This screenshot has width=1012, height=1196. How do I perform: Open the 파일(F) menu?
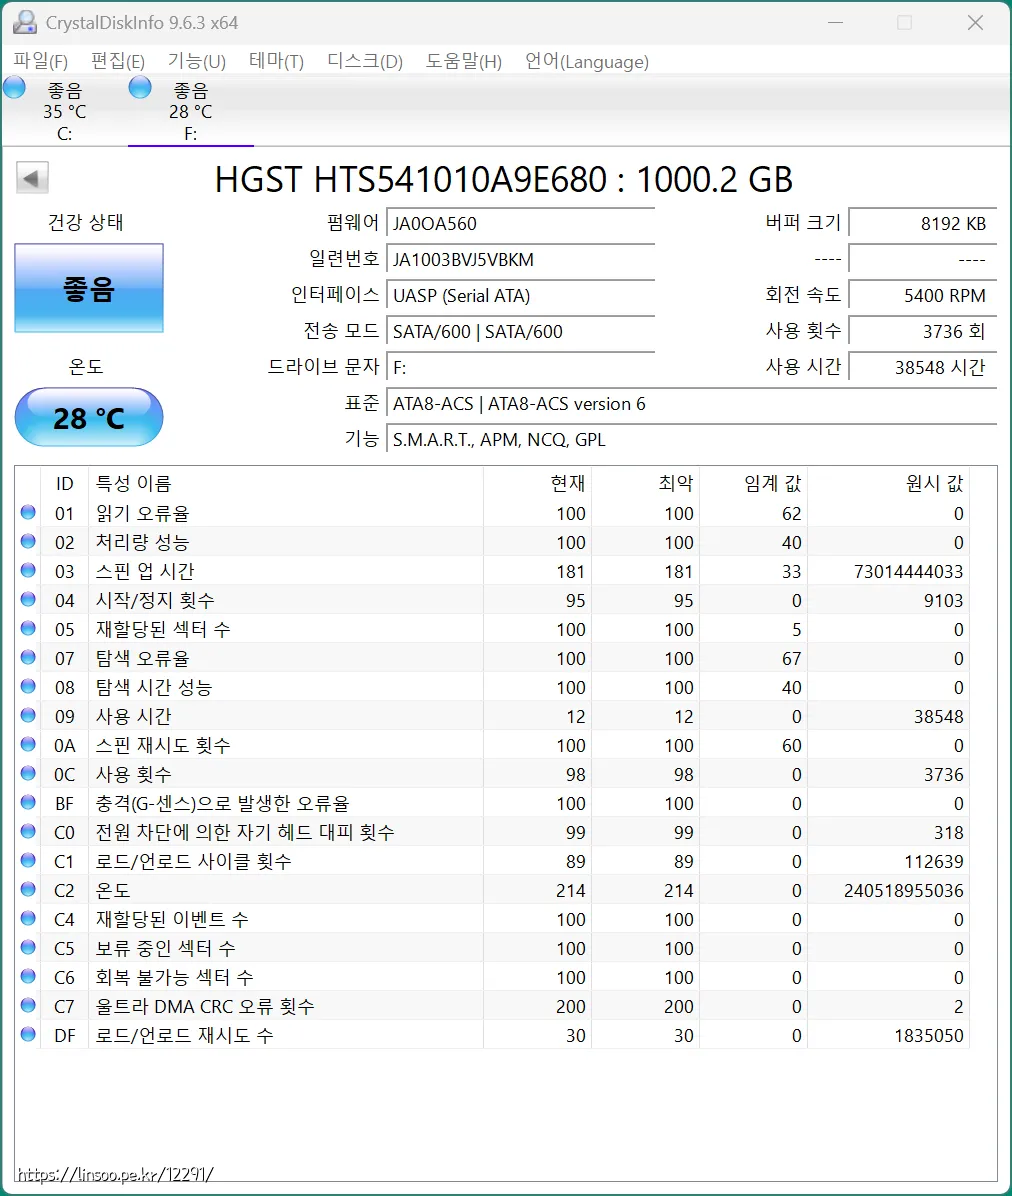40,61
